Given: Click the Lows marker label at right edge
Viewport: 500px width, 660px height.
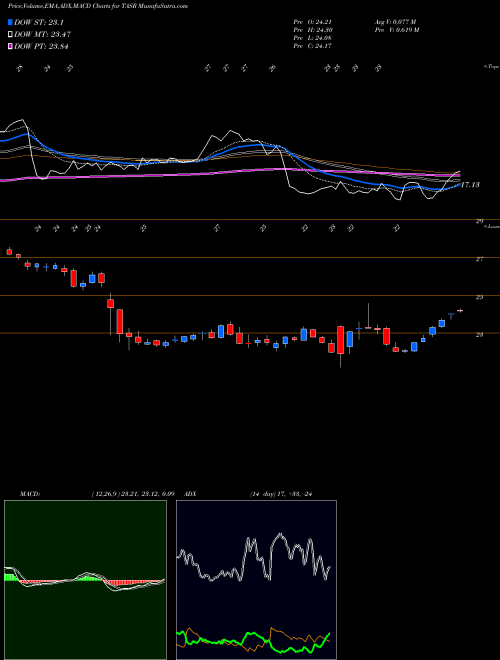Looking at the screenshot, I should [x=492, y=226].
